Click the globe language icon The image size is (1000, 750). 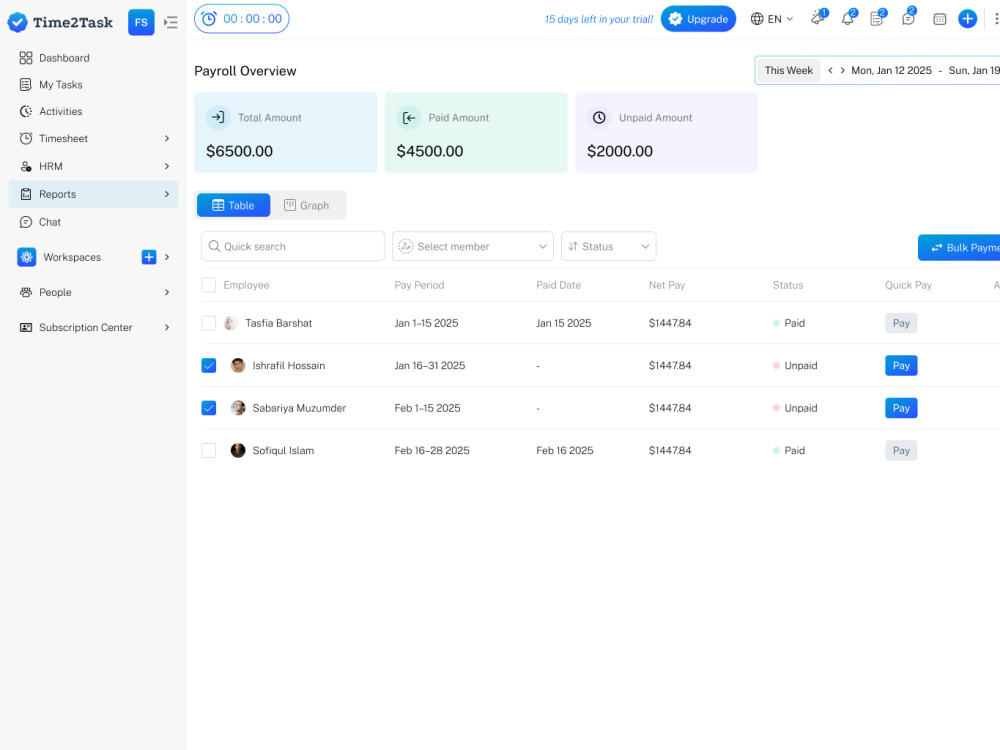tap(757, 19)
